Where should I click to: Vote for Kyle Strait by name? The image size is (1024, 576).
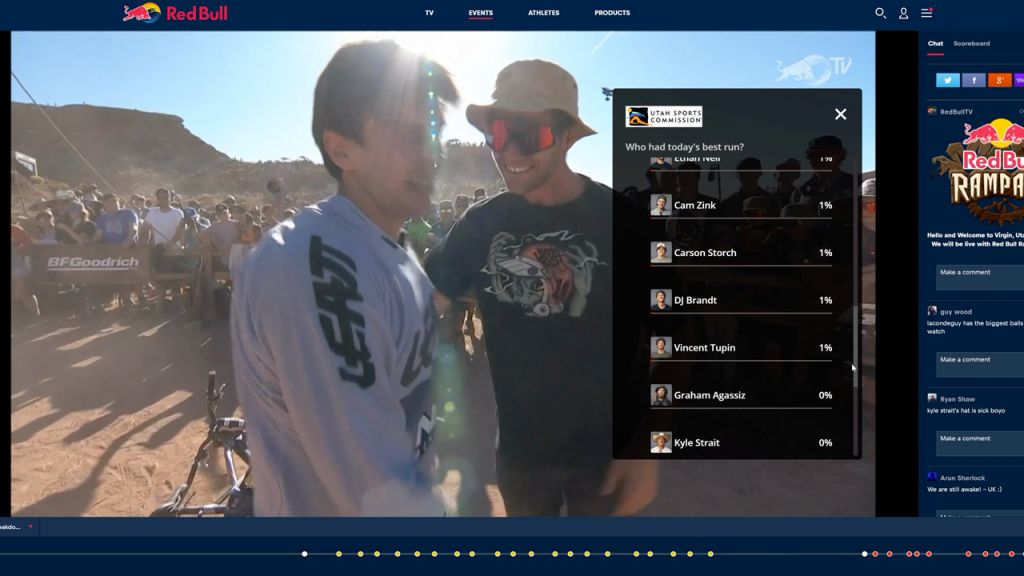pyautogui.click(x=697, y=443)
